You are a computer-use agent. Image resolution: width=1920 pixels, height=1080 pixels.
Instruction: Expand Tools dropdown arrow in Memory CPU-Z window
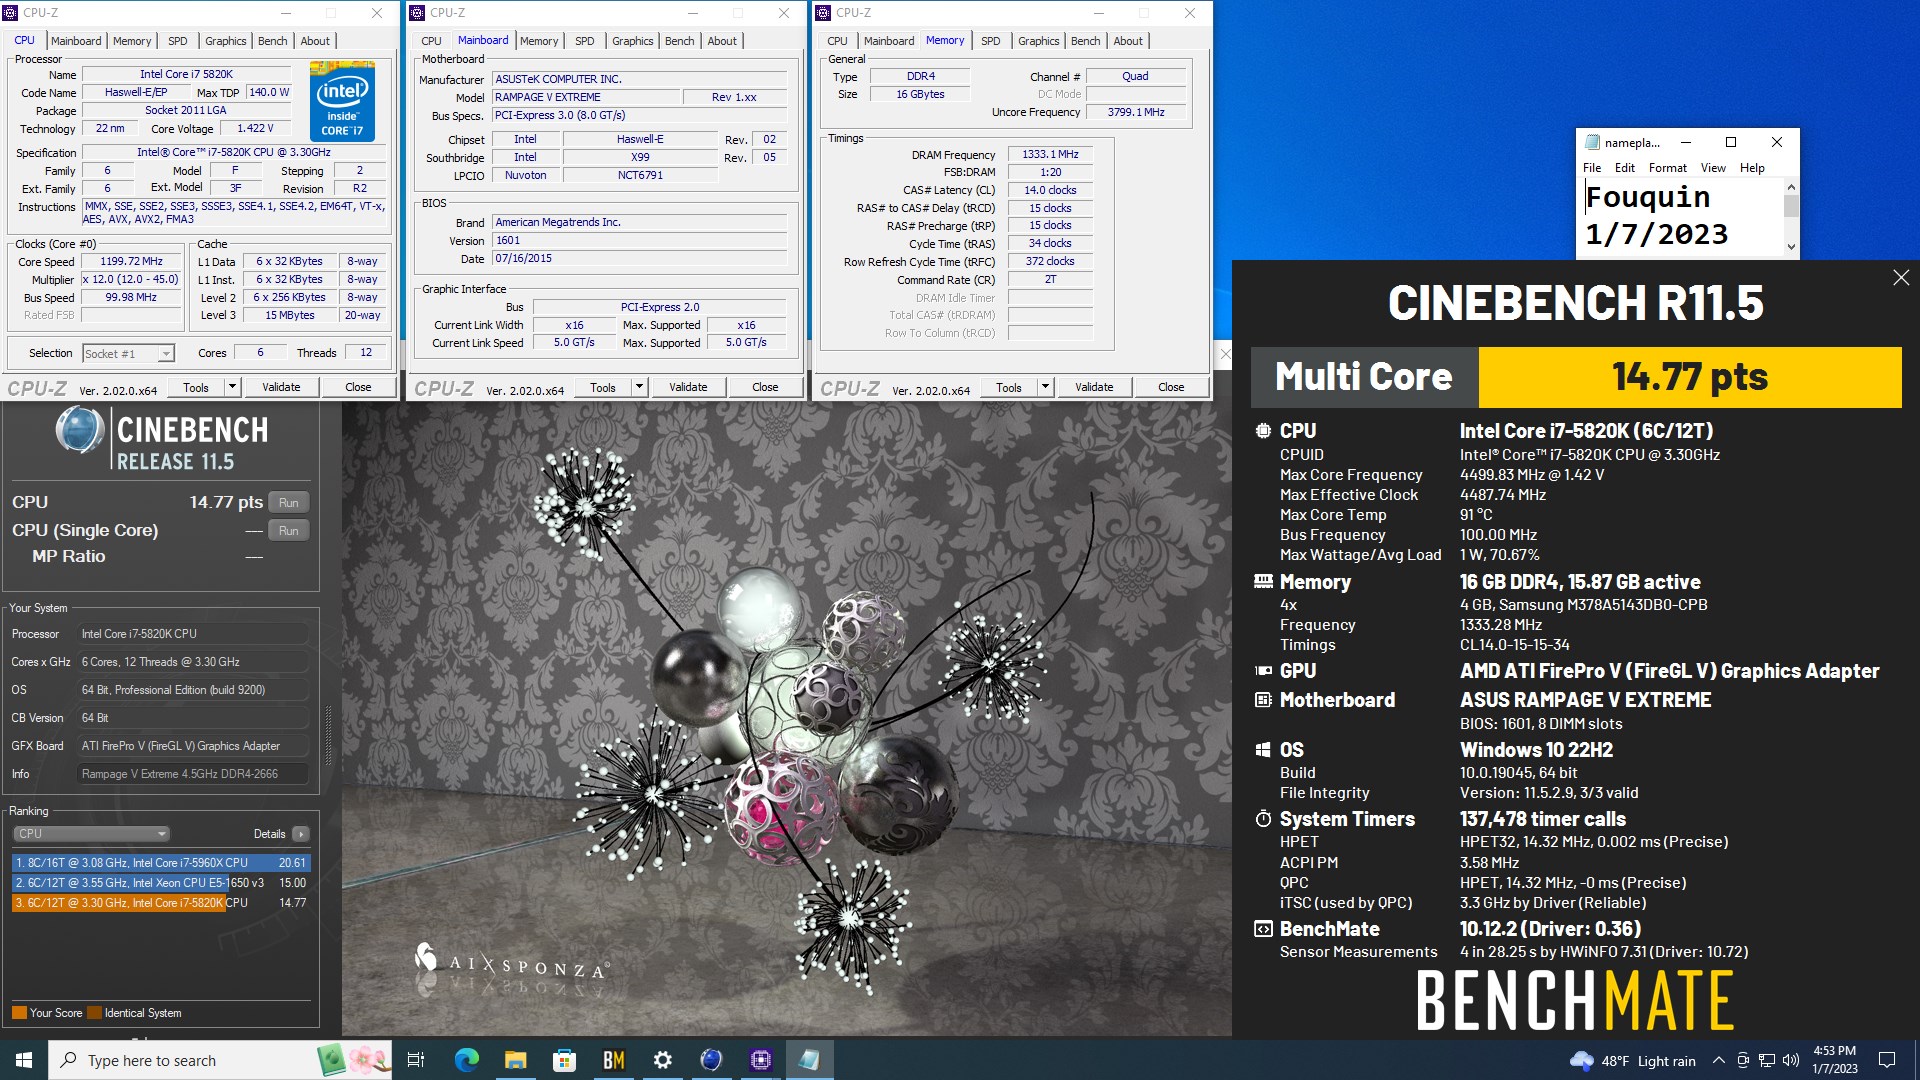pyautogui.click(x=1045, y=387)
